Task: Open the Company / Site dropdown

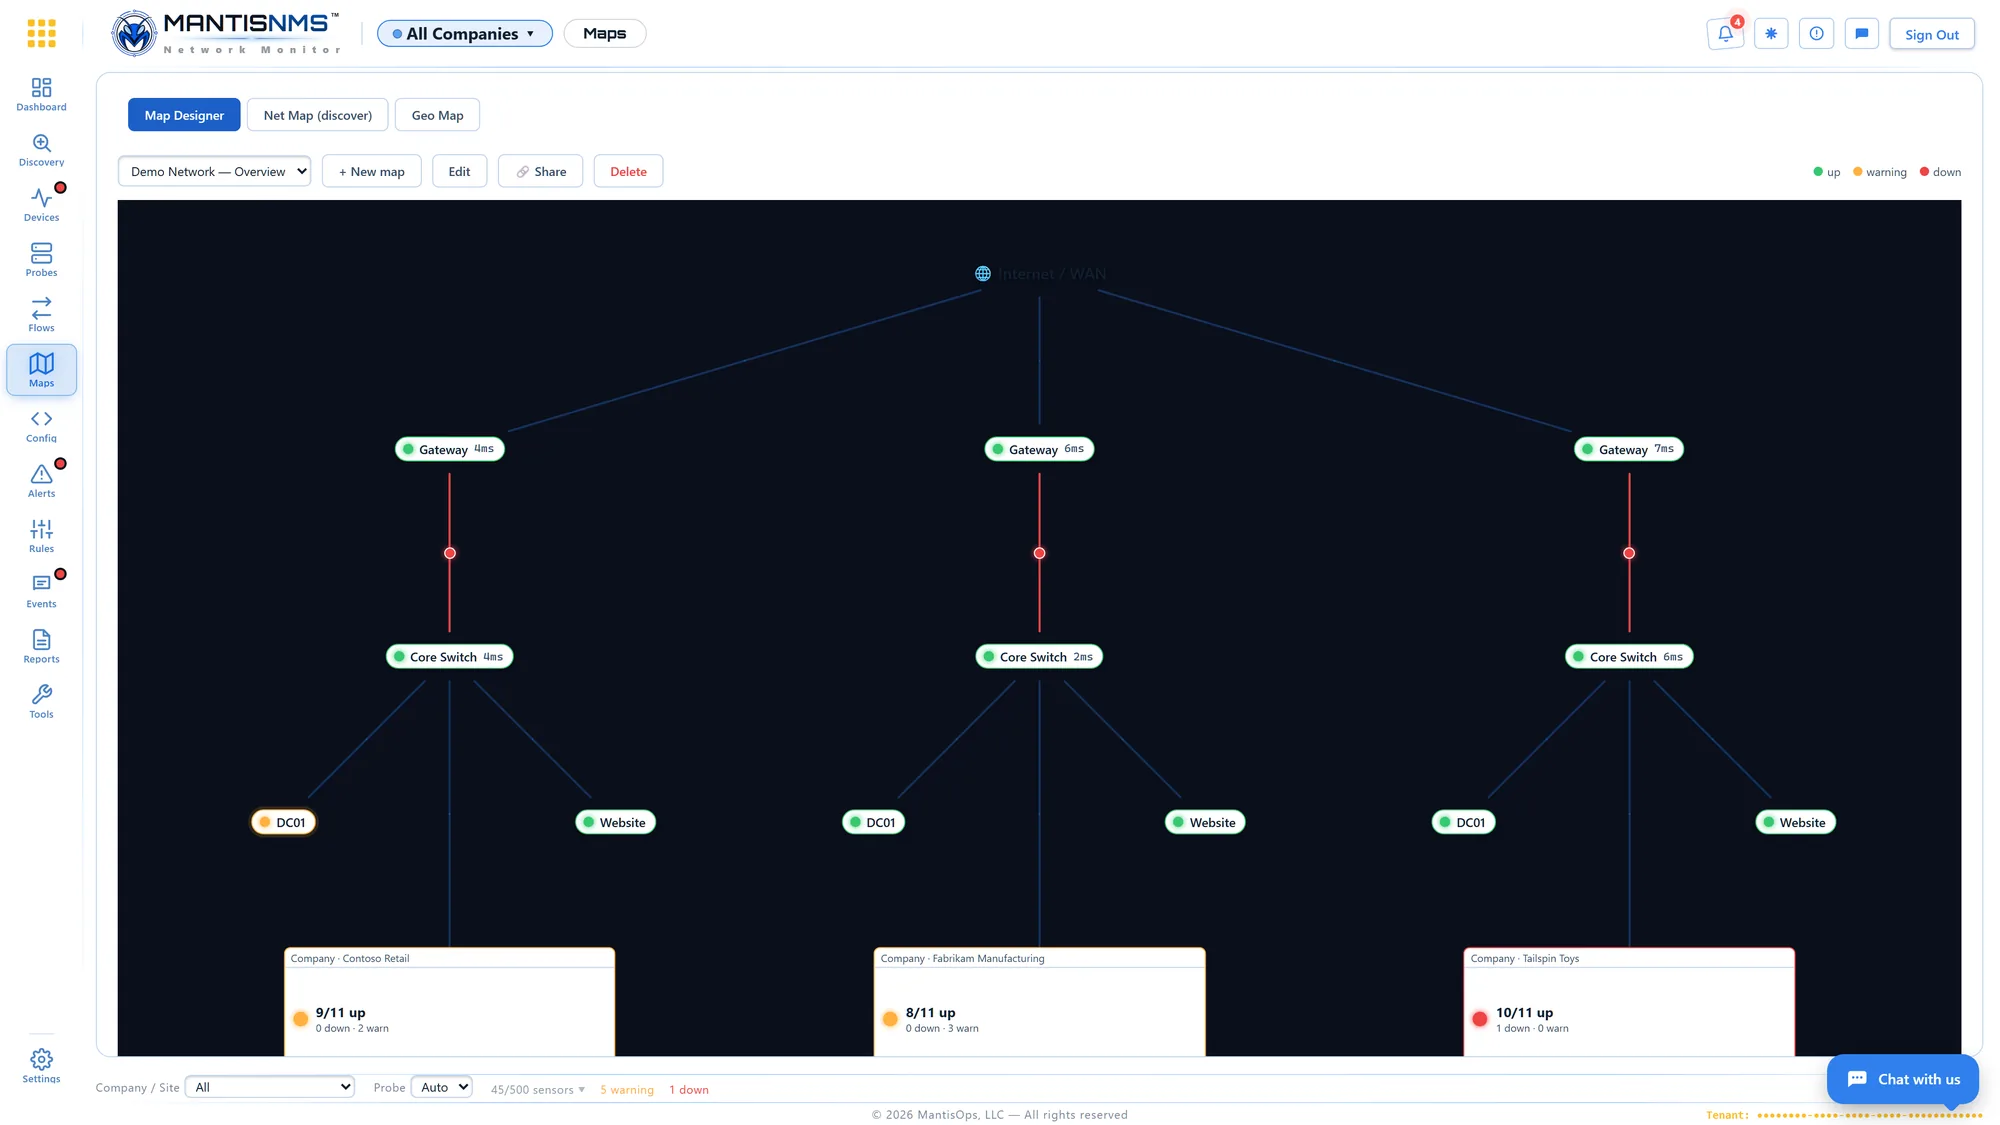Action: coord(270,1087)
